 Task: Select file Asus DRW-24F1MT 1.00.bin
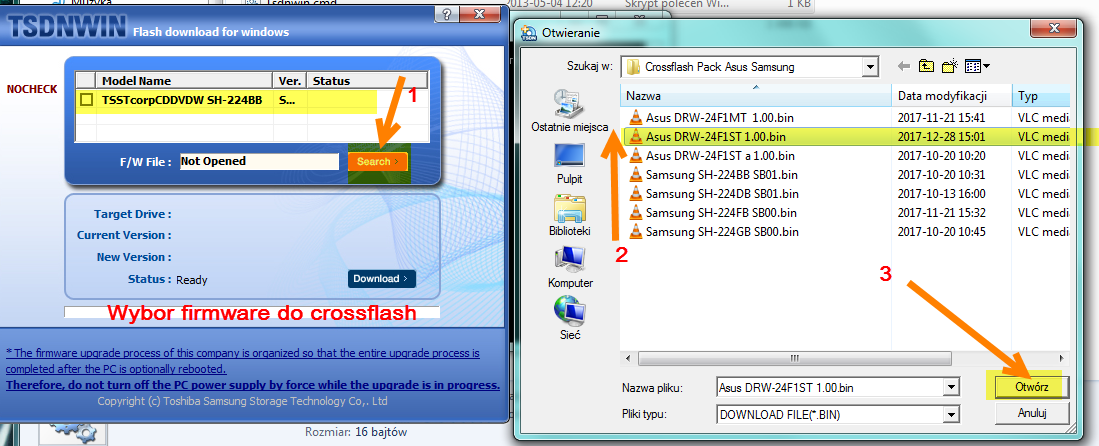[719, 117]
